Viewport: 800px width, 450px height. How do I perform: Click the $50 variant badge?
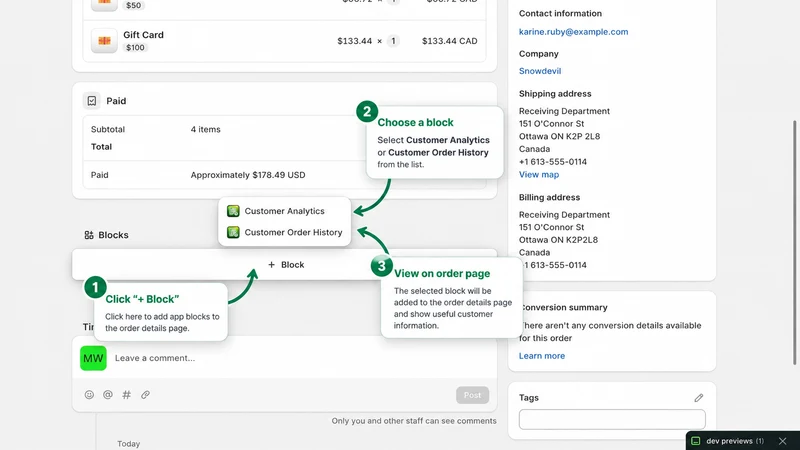click(x=134, y=5)
